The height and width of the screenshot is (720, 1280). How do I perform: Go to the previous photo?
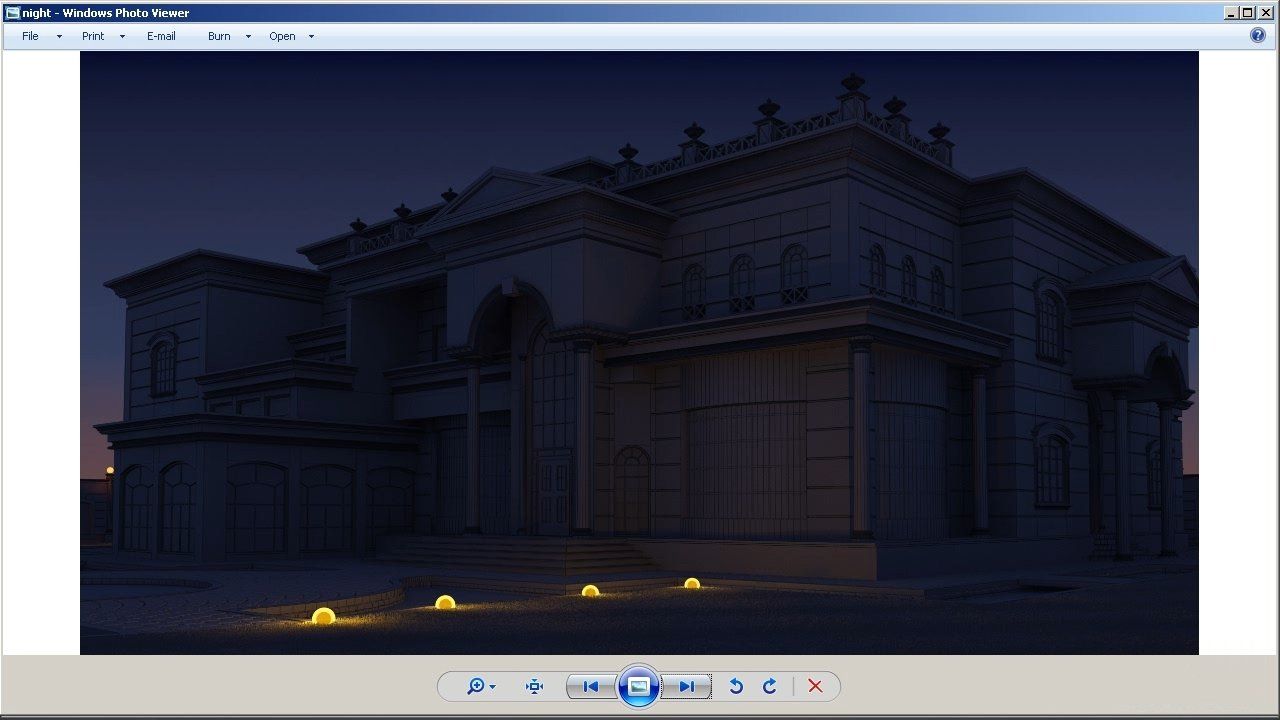[x=591, y=686]
